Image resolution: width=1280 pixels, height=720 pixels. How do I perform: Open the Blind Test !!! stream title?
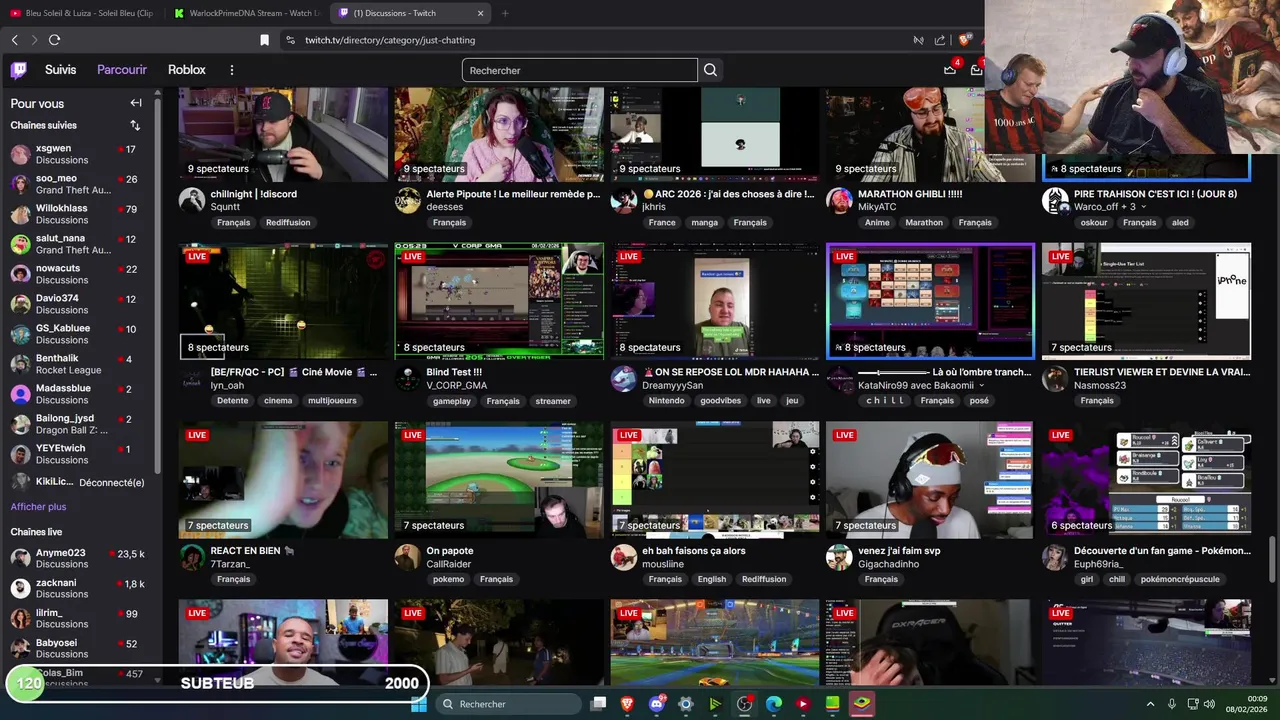pos(454,372)
